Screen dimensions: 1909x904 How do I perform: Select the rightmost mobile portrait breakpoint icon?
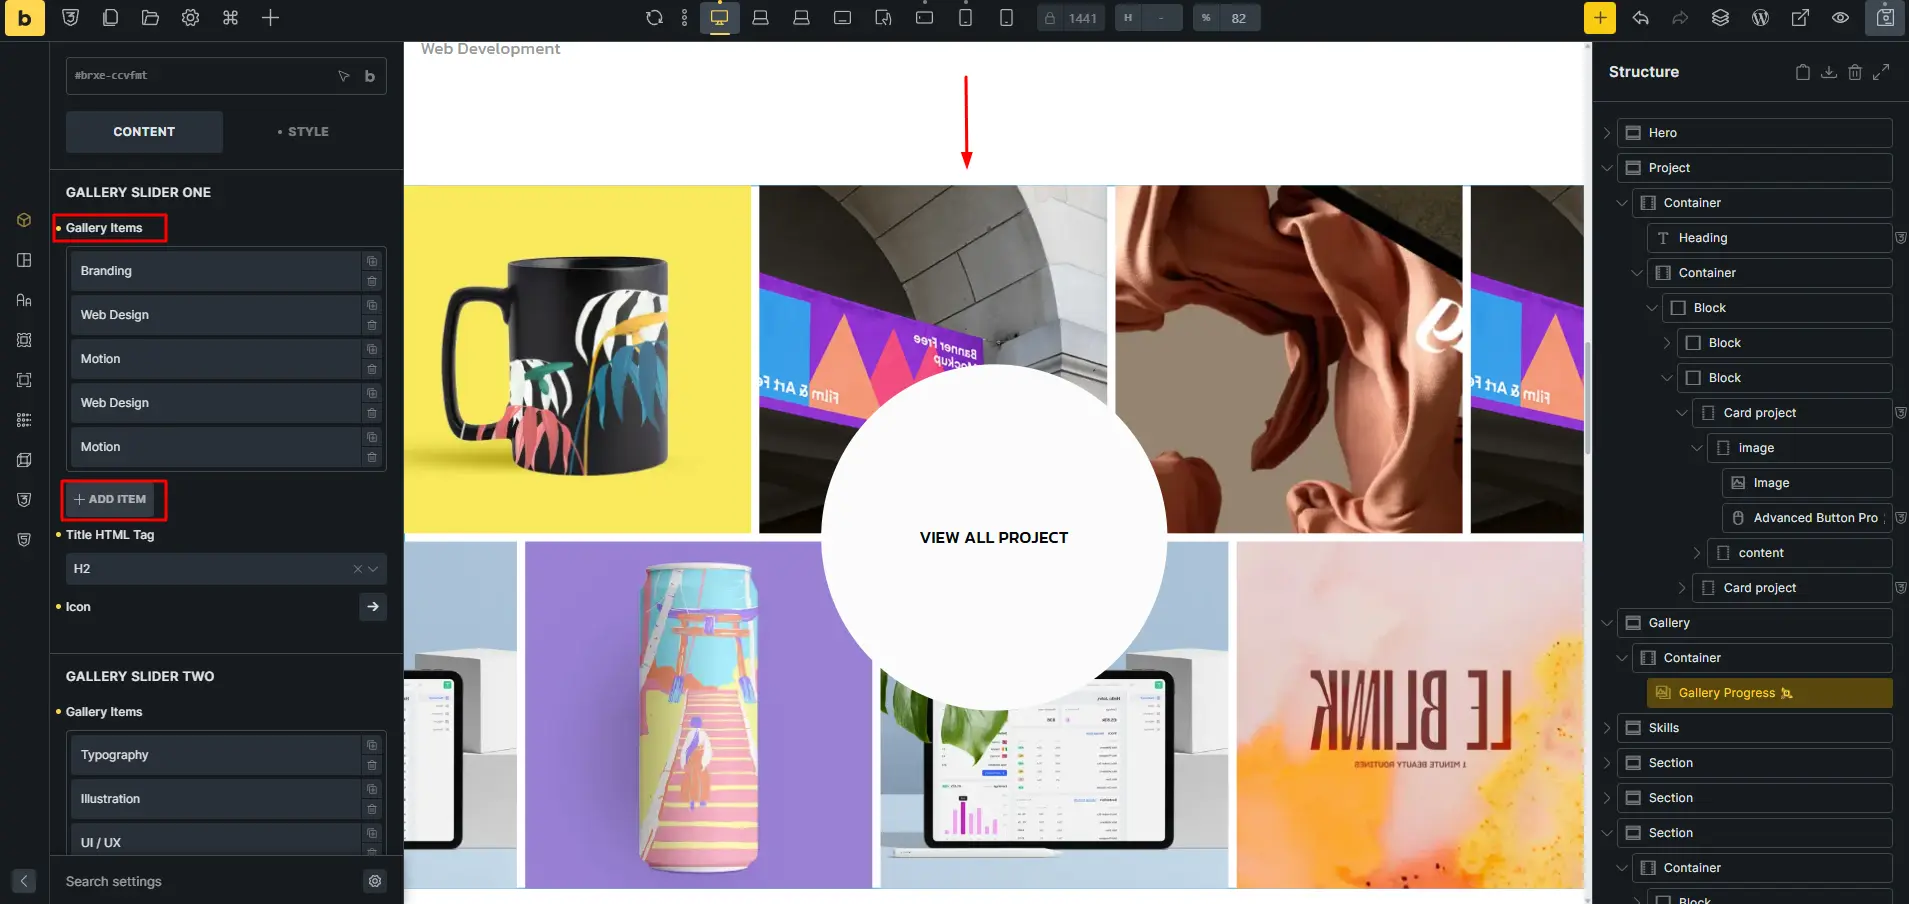1006,18
